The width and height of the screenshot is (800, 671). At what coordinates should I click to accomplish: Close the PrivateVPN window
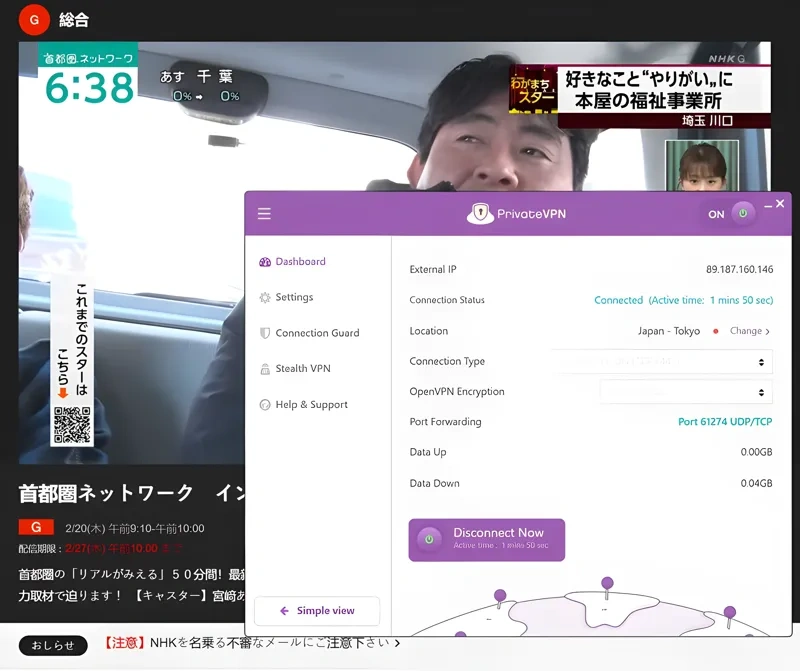[x=780, y=204]
